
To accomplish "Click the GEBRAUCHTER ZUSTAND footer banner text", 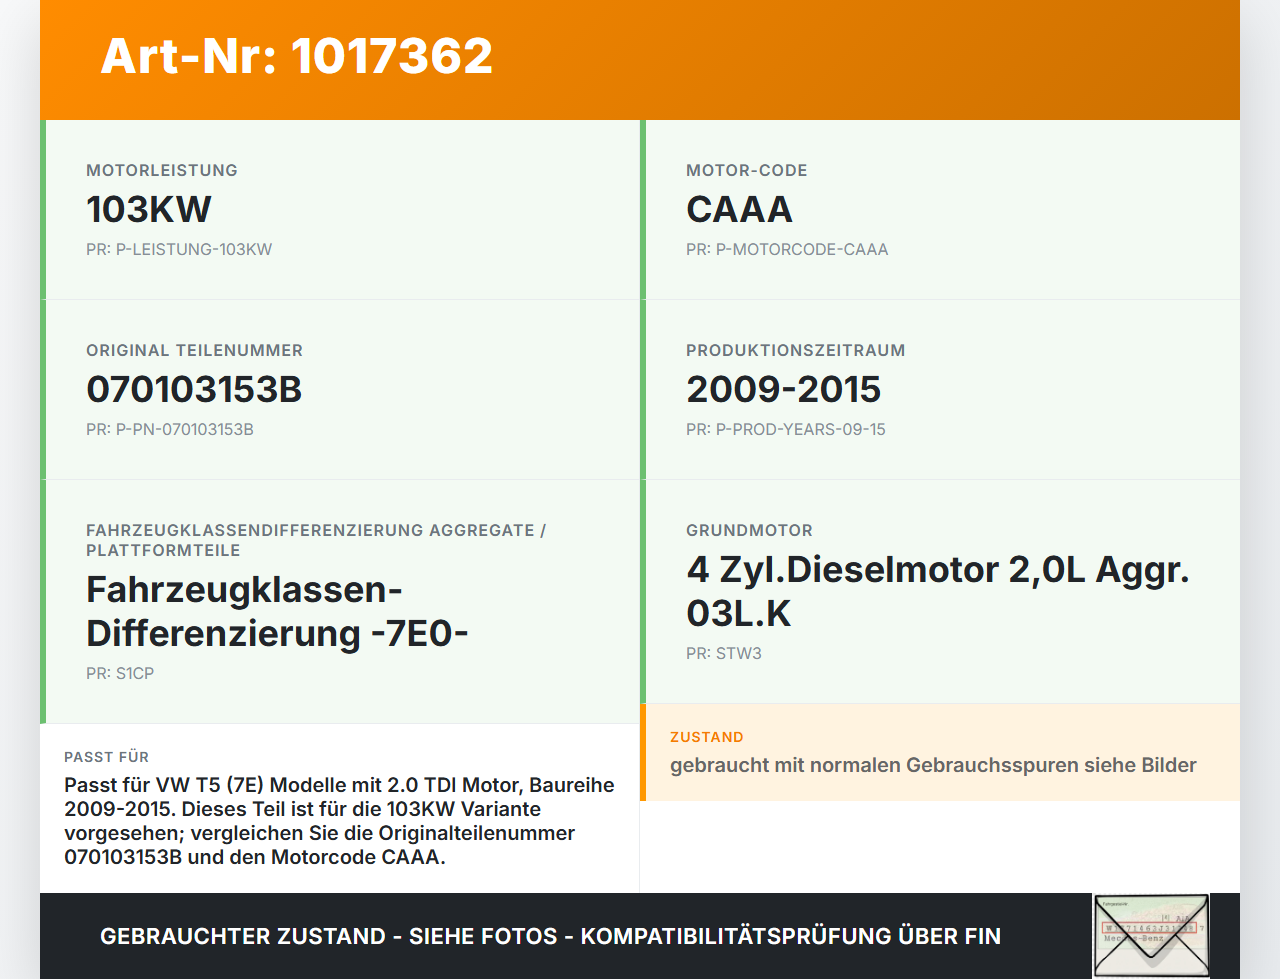I will pyautogui.click(x=550, y=936).
